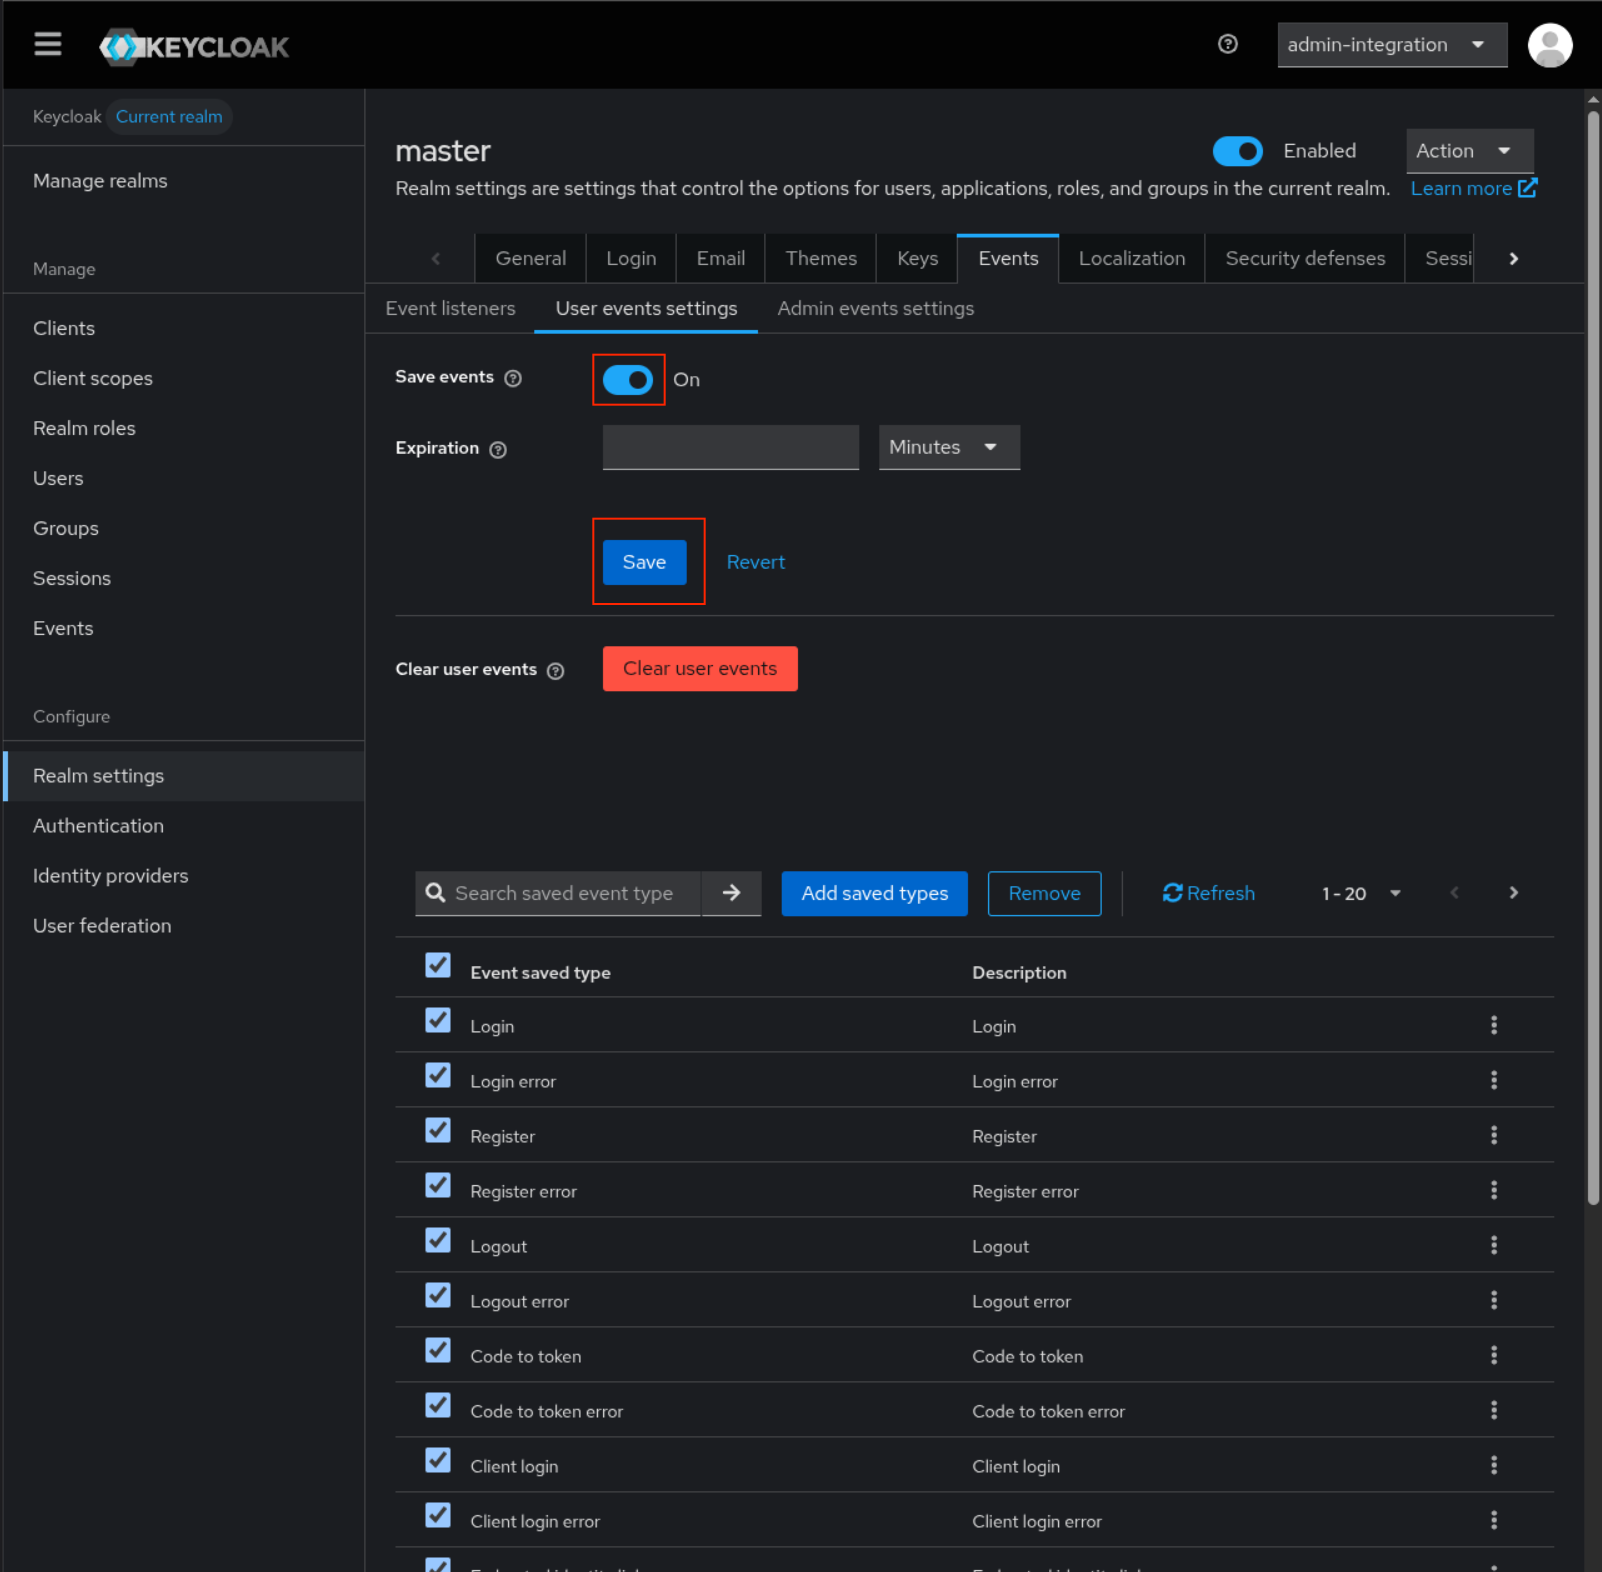Disable the realm Enabled switch

[x=1237, y=151]
